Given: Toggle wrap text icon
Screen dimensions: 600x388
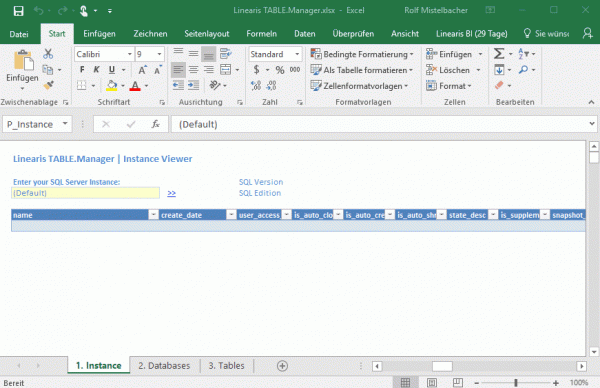Looking at the screenshot, I should tap(226, 54).
